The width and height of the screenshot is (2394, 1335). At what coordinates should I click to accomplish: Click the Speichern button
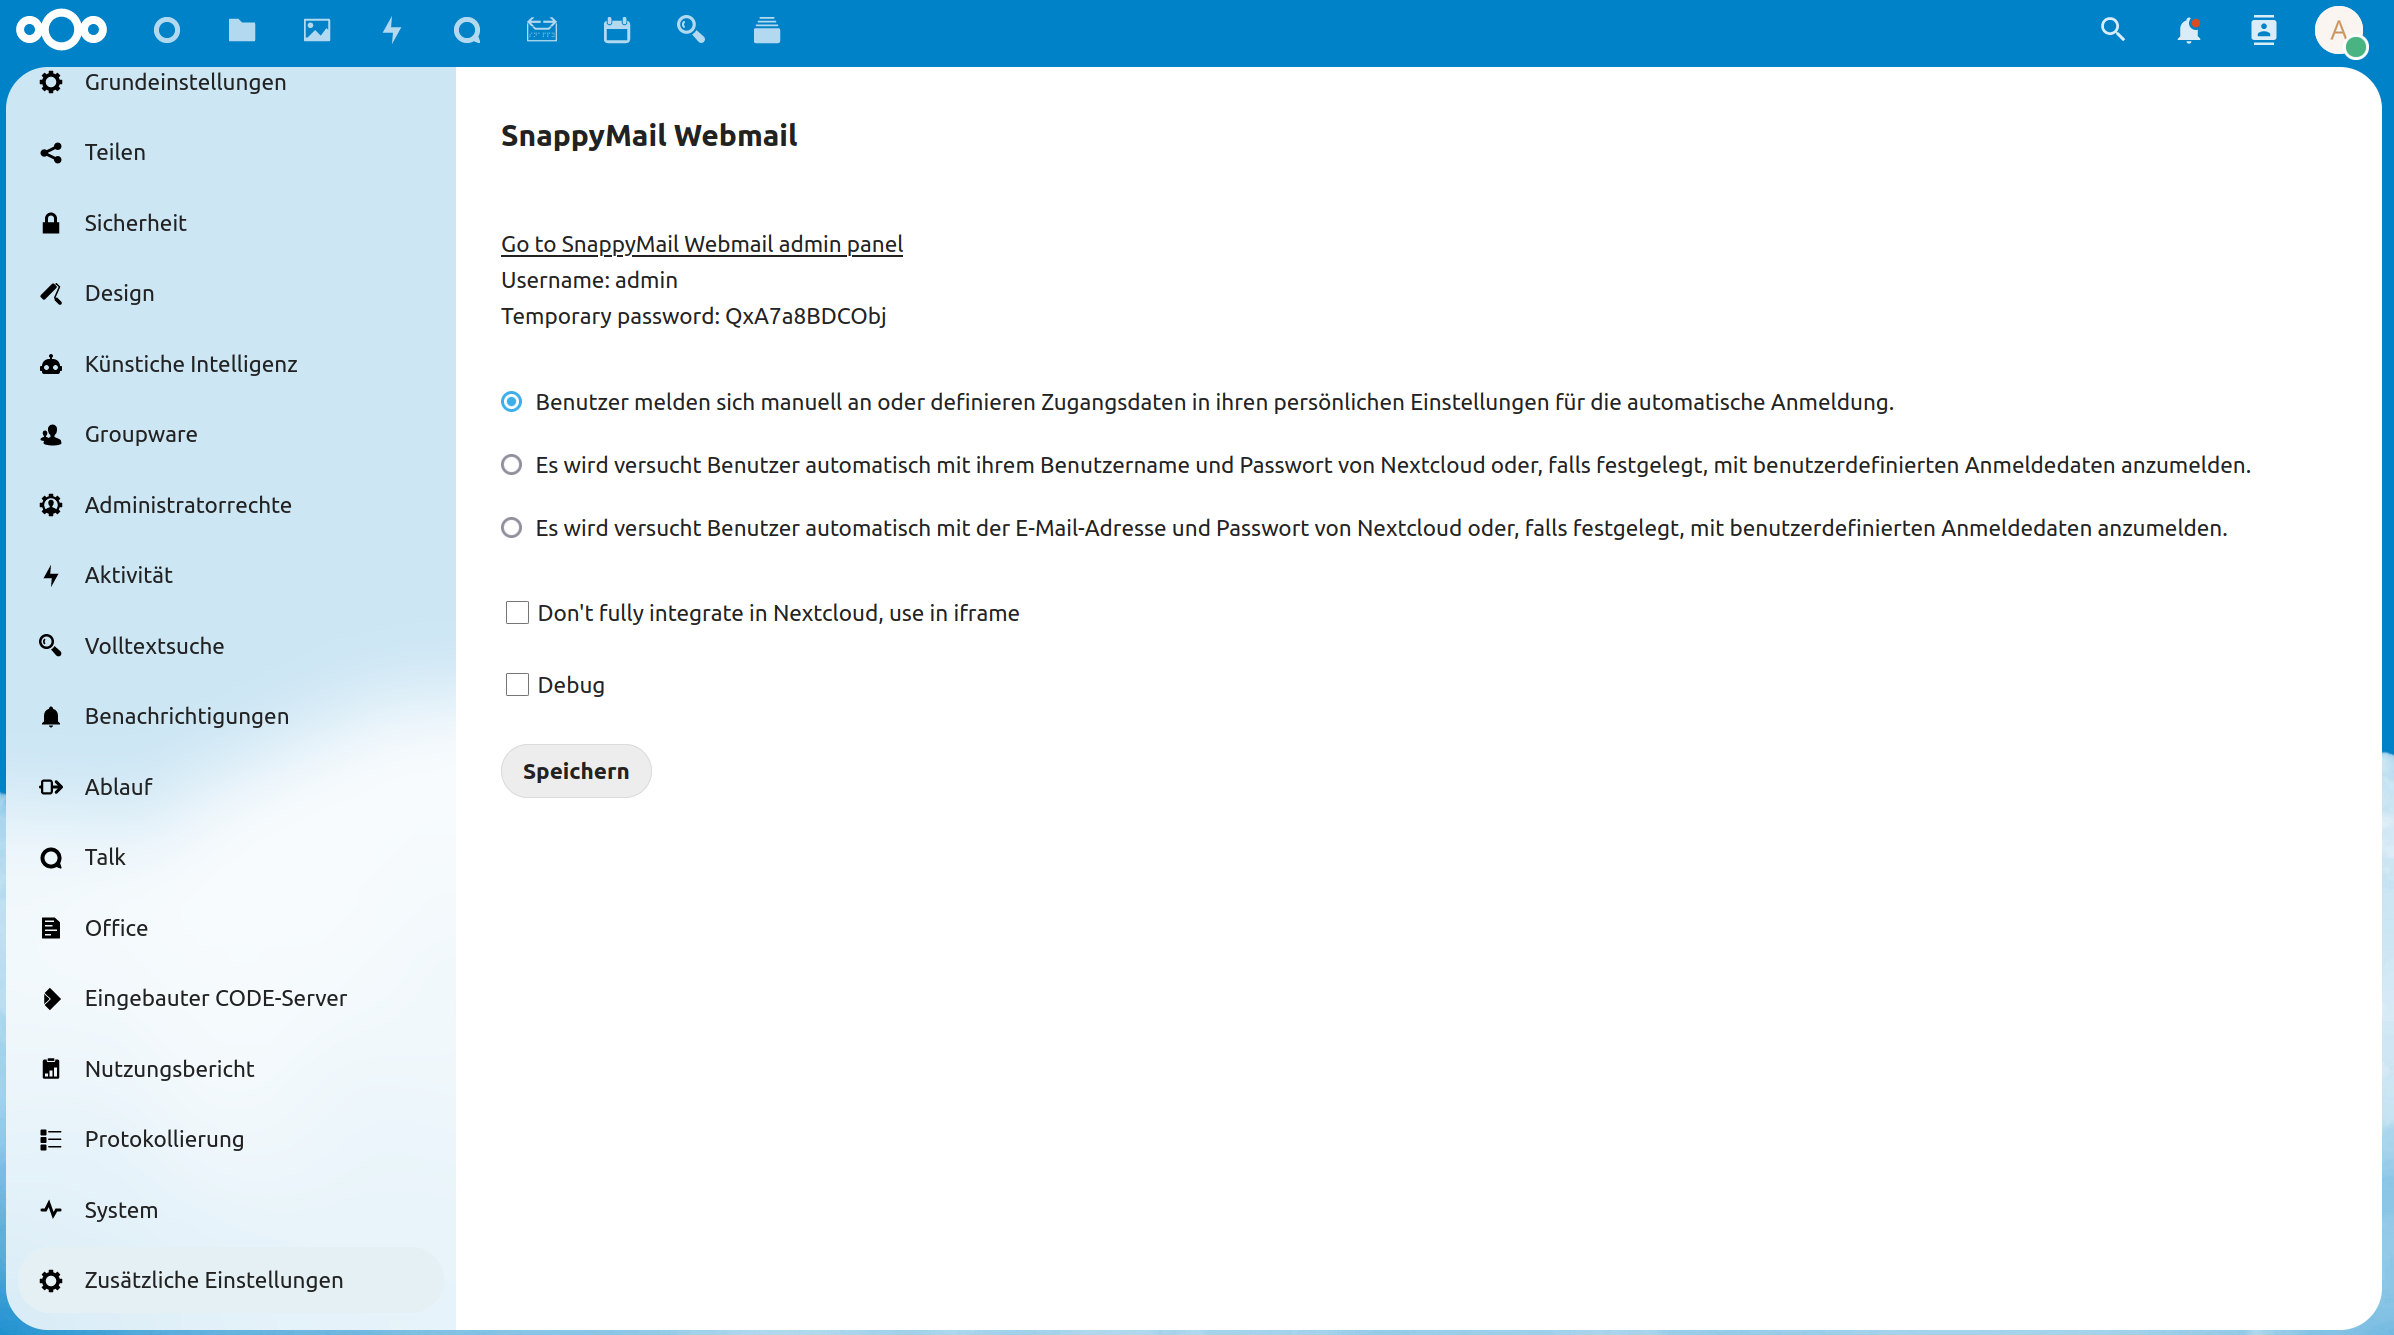click(x=576, y=771)
